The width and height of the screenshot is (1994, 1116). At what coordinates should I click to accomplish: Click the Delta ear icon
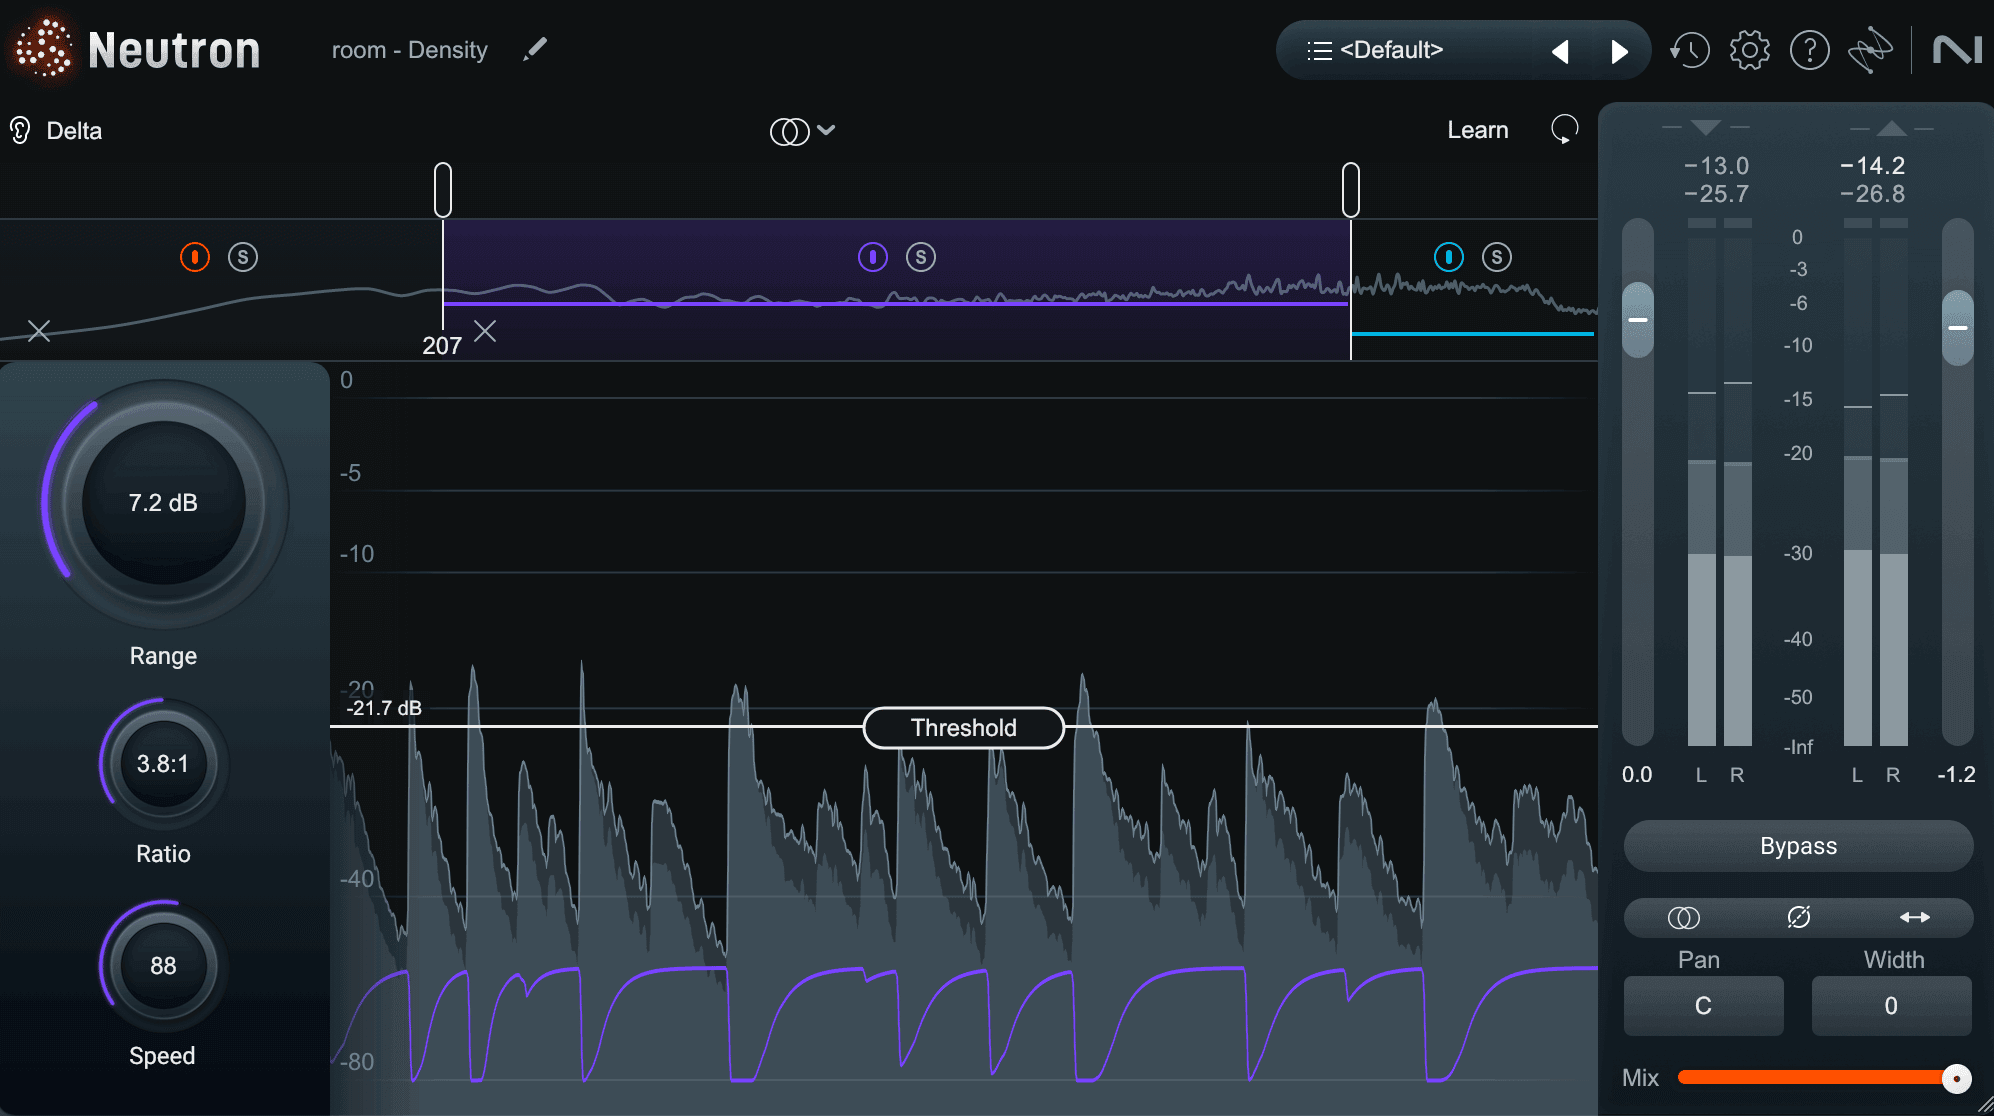pyautogui.click(x=20, y=130)
